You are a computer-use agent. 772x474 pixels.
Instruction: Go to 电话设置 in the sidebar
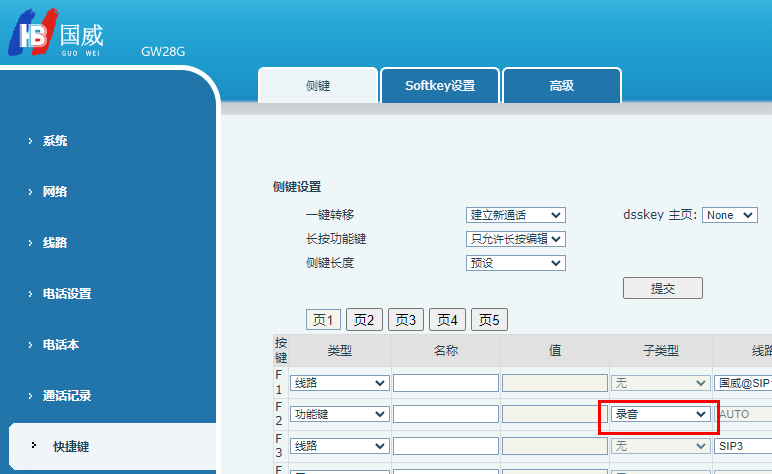point(67,294)
